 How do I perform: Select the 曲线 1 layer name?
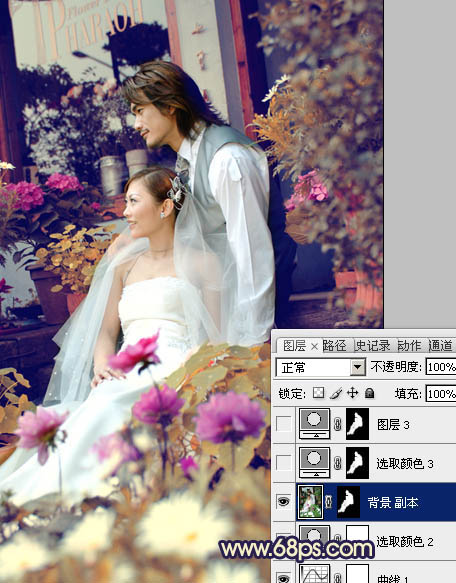[393, 579]
